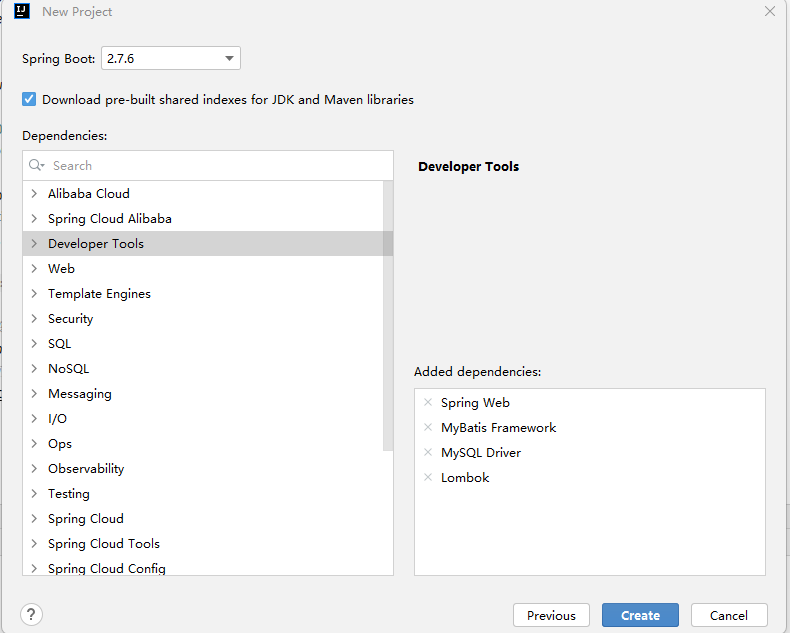Screen dimensions: 790x633
Task: Remove Lombok dependency with X icon
Action: (x=428, y=477)
